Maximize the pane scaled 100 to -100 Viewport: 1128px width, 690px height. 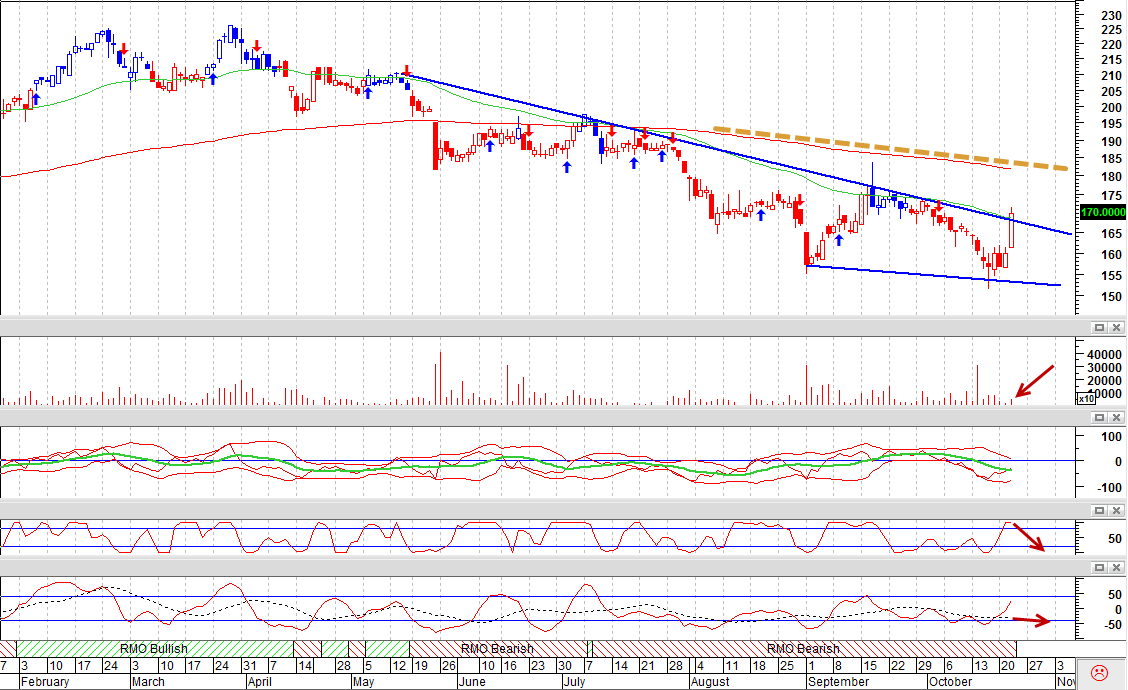(x=1099, y=417)
